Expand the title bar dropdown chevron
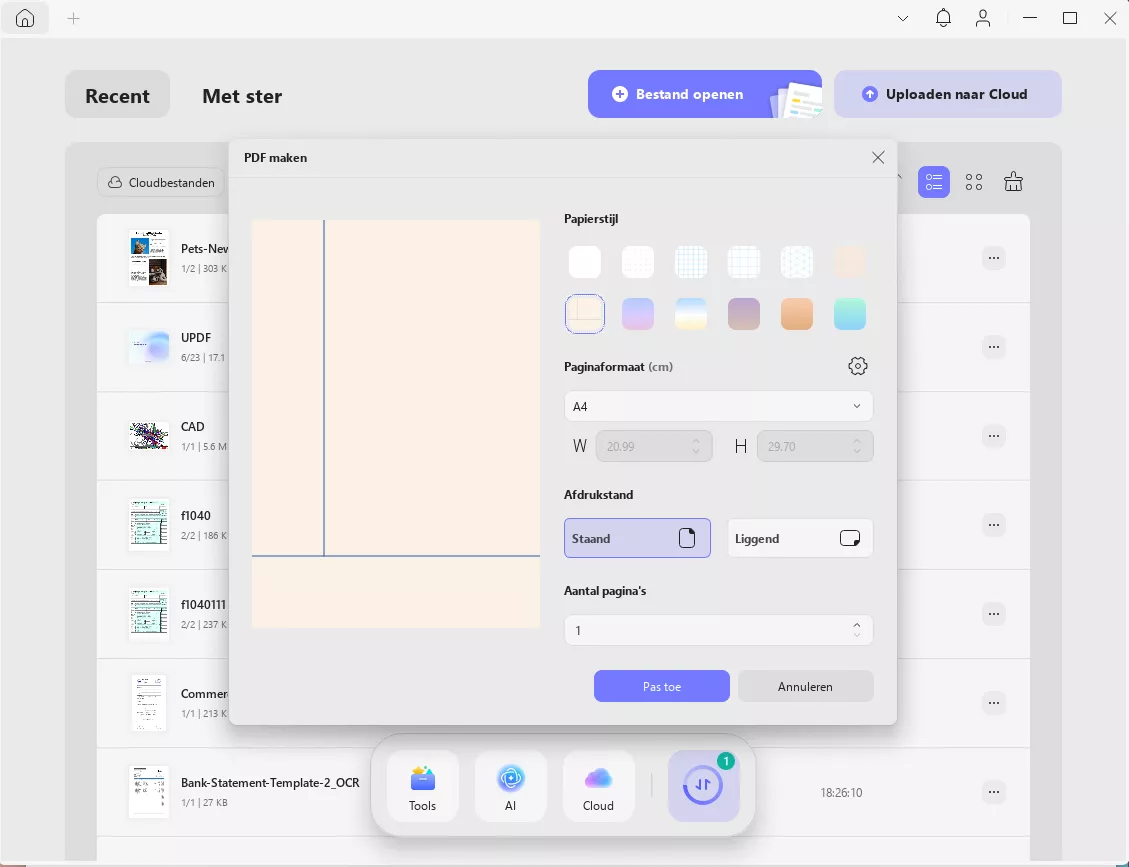 click(903, 19)
